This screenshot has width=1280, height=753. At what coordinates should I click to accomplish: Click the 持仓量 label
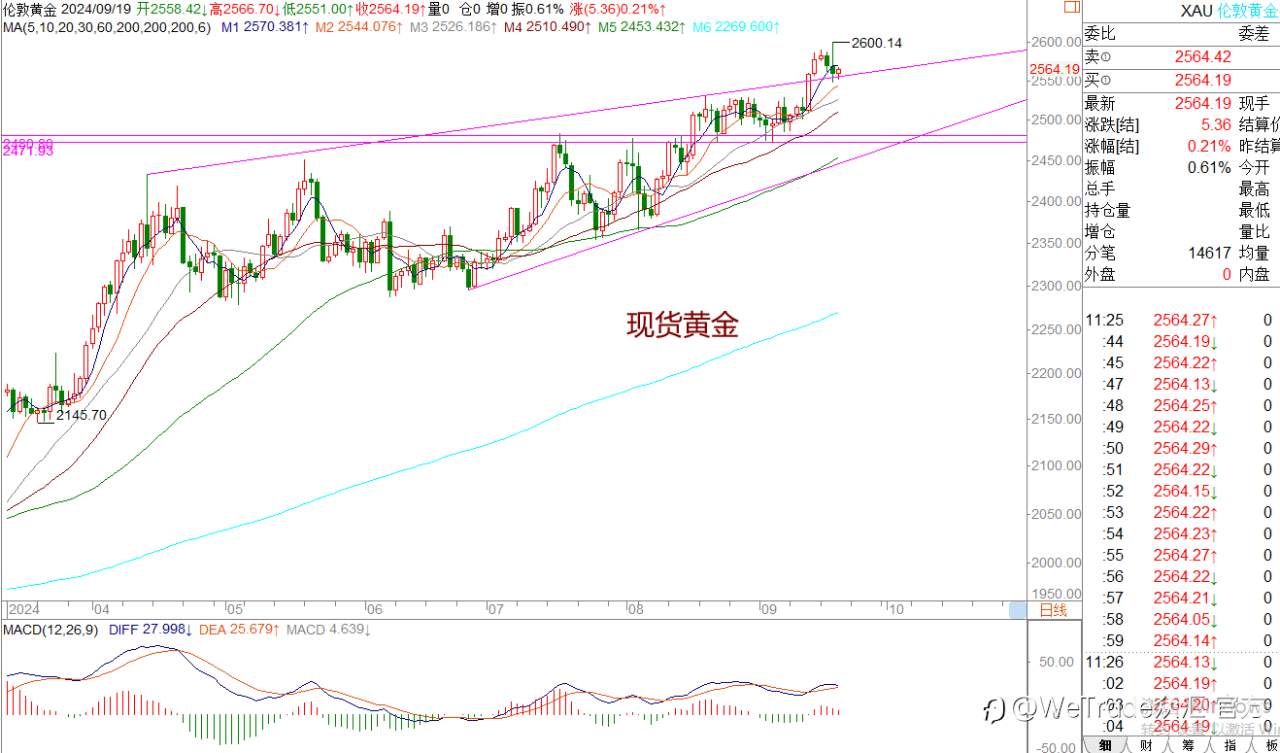tap(1108, 210)
